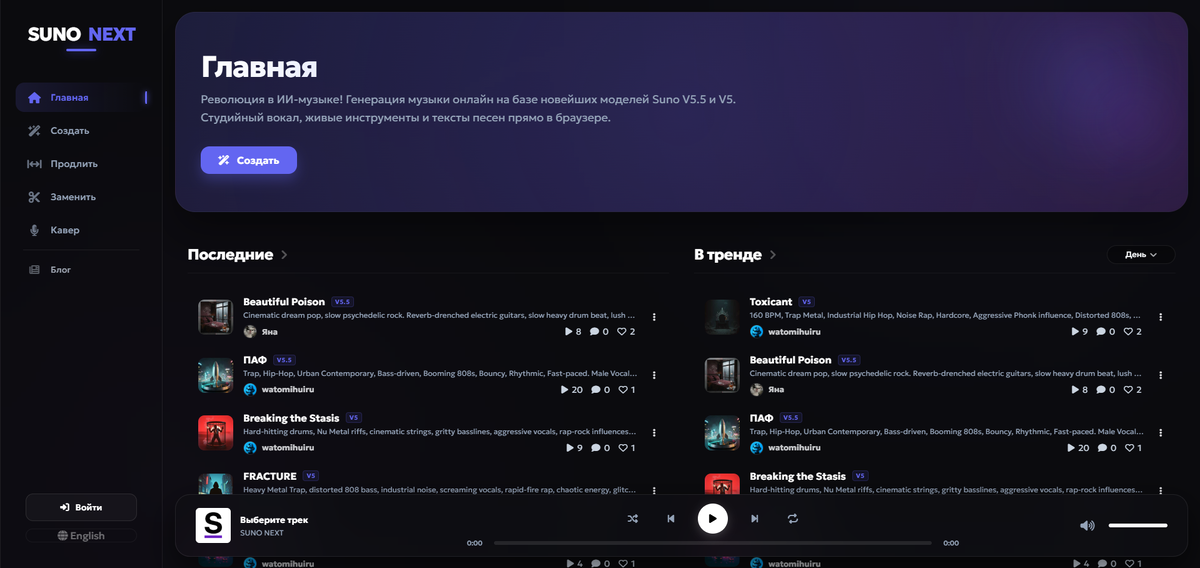The image size is (1200, 568).
Task: Open comments on Beautiful Poison in Последние
Action: [x=594, y=332]
